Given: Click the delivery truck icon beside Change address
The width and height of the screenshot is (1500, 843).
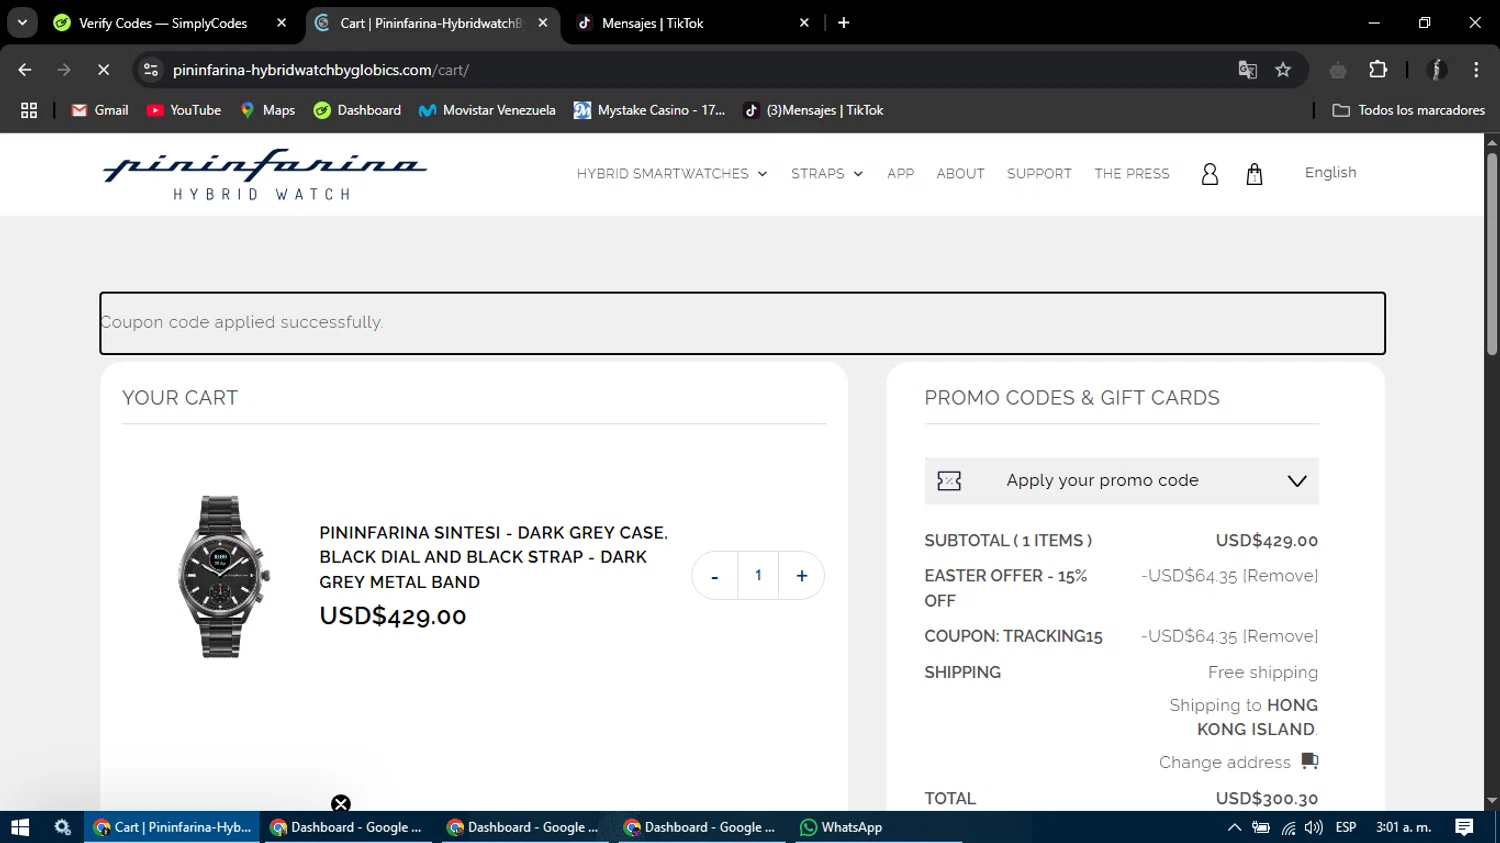Looking at the screenshot, I should click(1309, 761).
